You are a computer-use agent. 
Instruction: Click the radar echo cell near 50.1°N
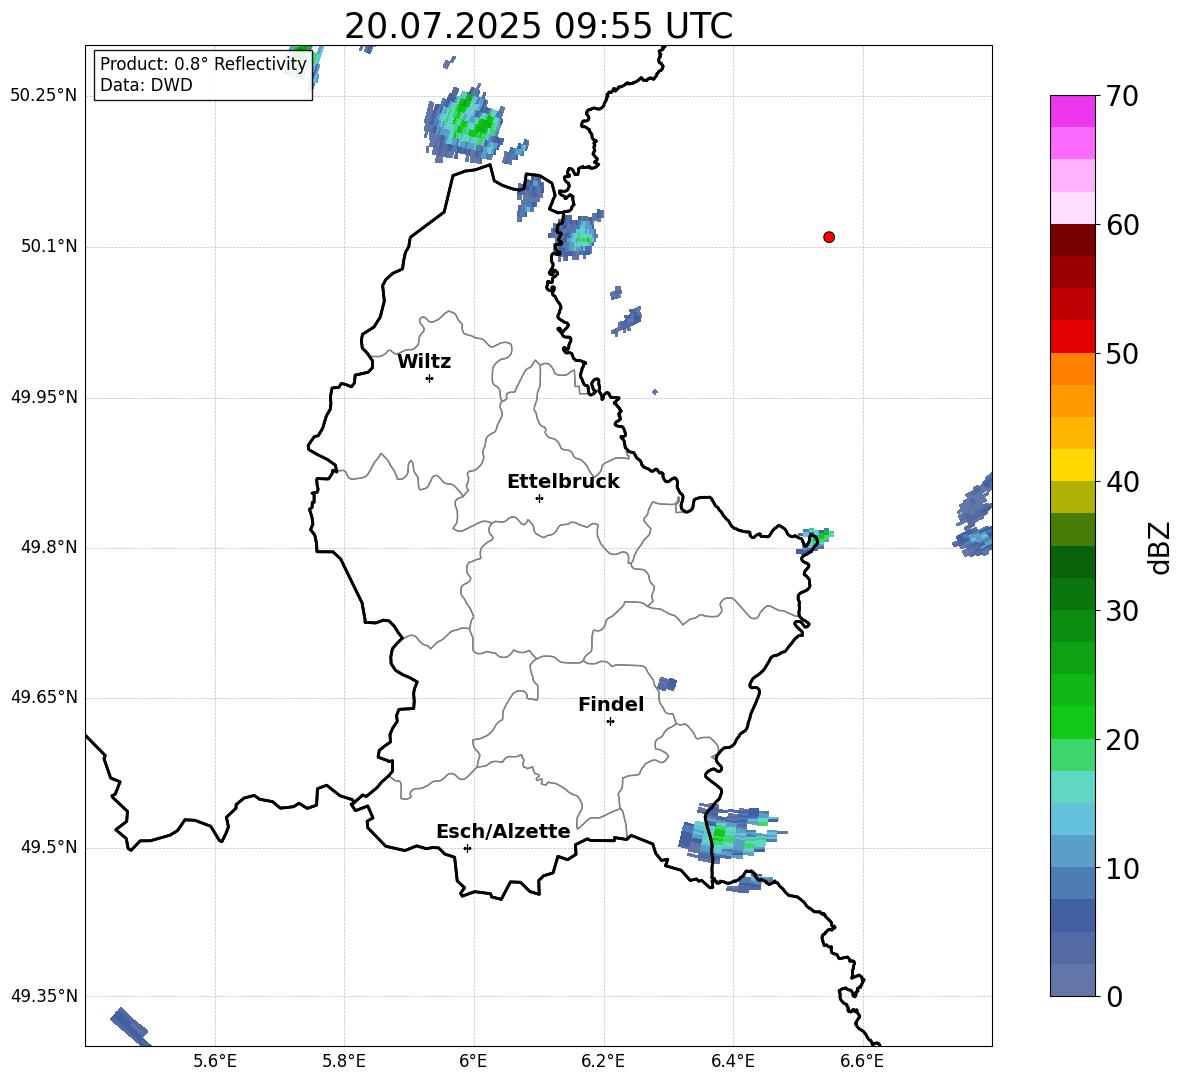[x=578, y=236]
